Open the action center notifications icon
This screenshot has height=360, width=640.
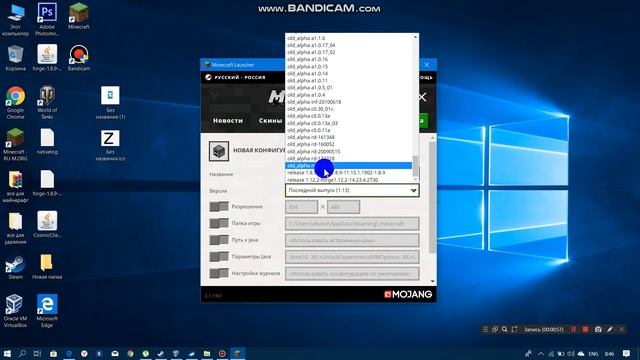[627, 353]
